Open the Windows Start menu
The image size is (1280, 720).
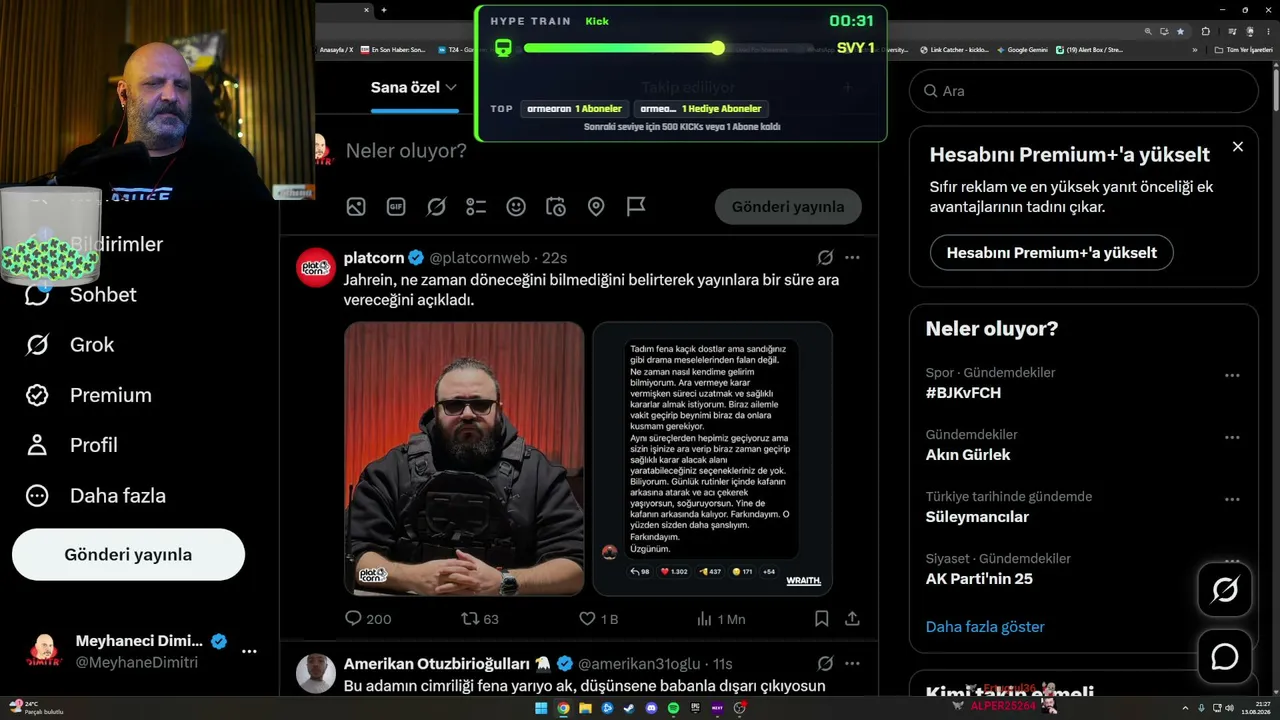(x=541, y=708)
